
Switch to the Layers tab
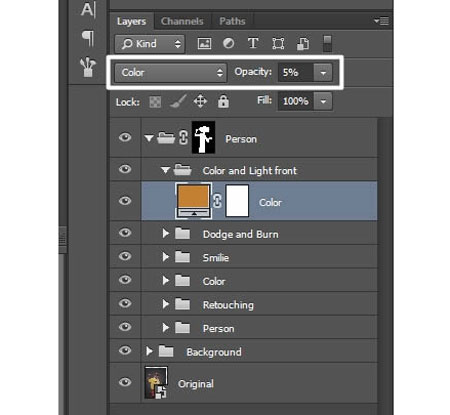[x=132, y=21]
